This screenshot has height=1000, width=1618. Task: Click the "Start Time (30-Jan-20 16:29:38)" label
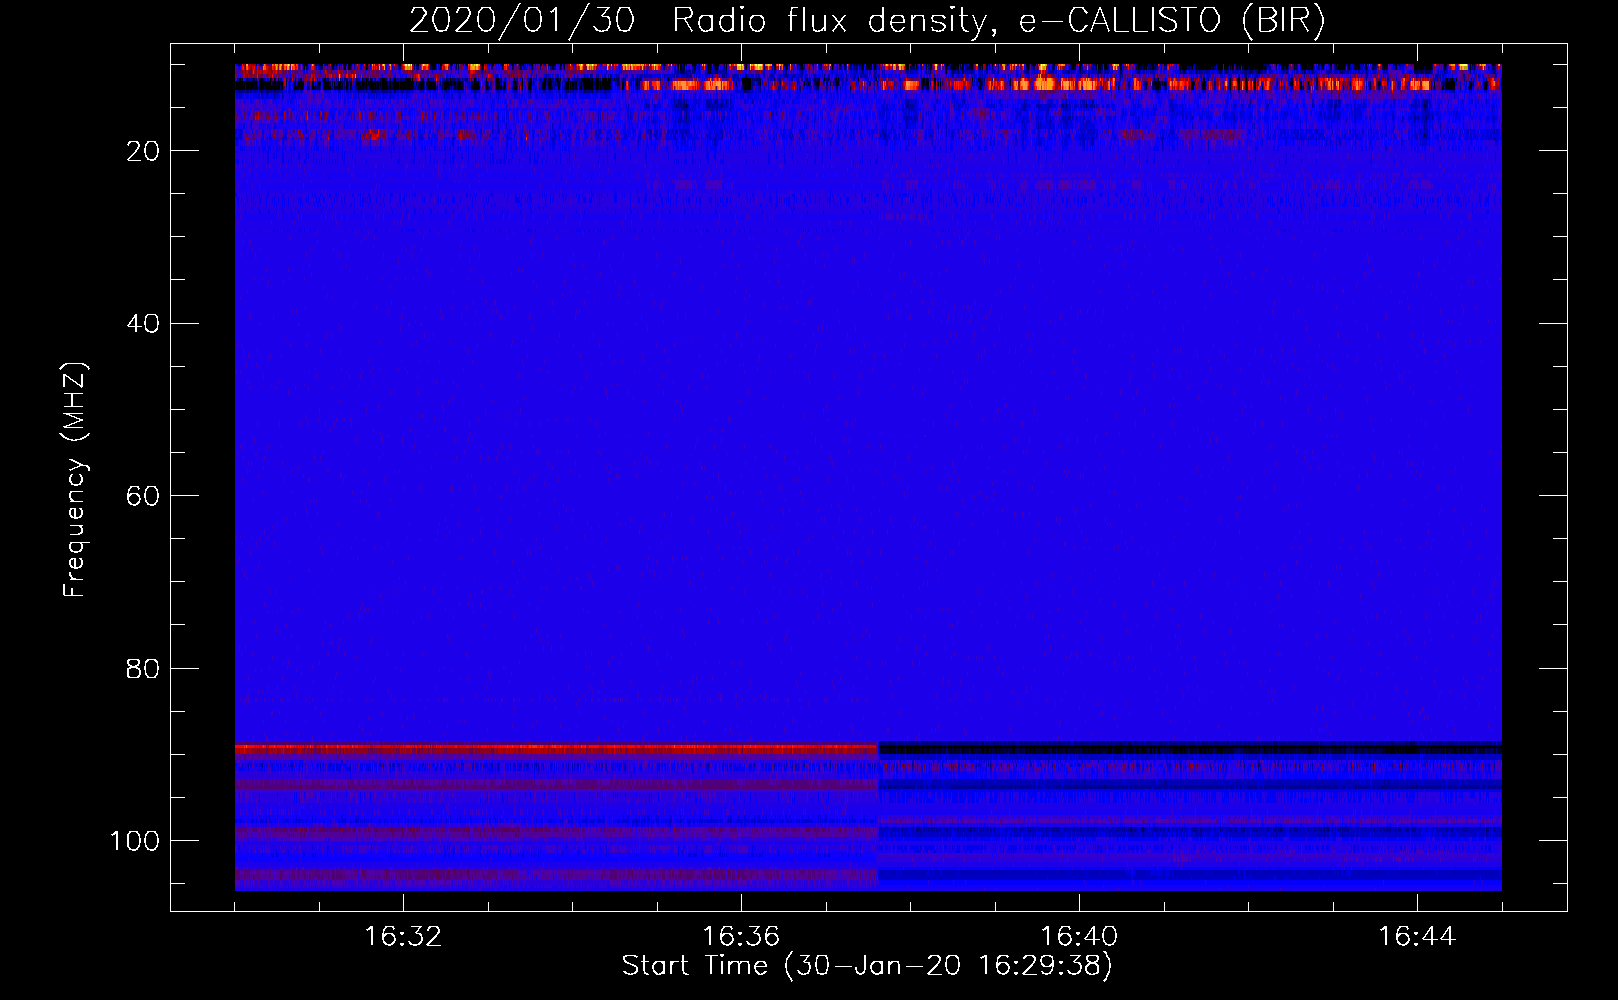click(x=867, y=966)
